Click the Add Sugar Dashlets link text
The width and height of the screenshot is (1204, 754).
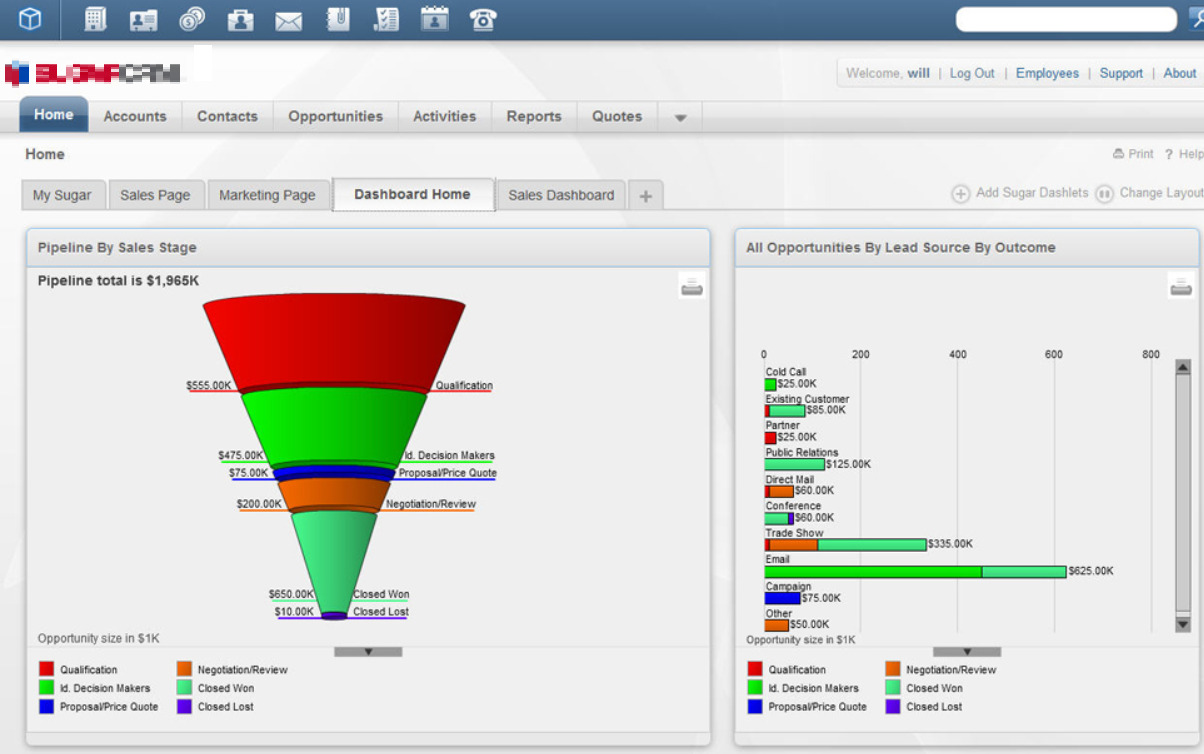(1032, 193)
